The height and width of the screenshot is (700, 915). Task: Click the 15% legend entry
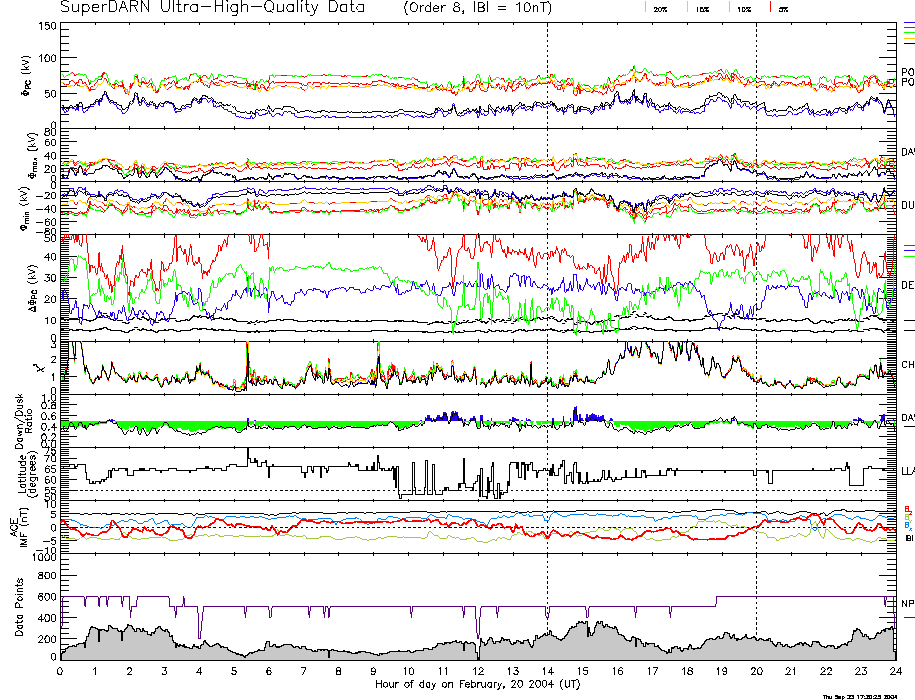point(702,8)
